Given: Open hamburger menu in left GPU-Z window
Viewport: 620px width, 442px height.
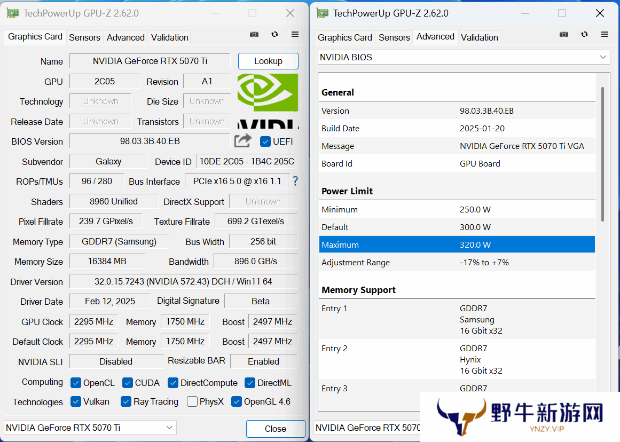Looking at the screenshot, I should pyautogui.click(x=295, y=34).
